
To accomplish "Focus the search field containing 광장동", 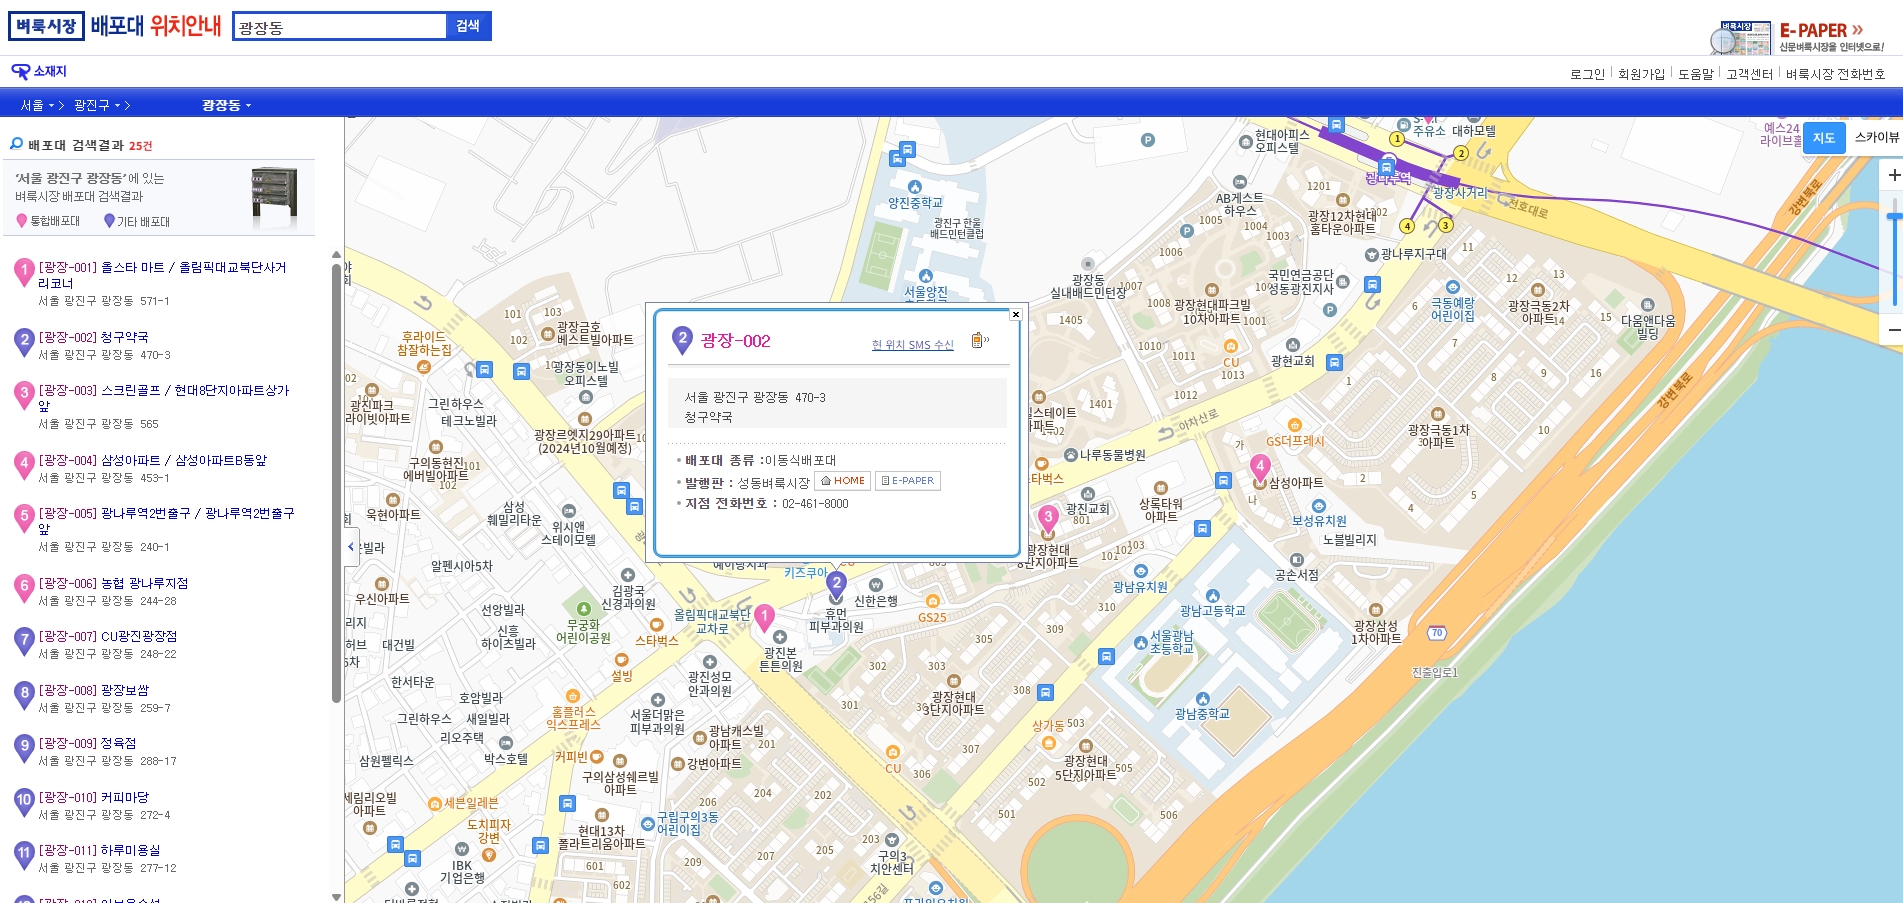I will click(x=340, y=27).
